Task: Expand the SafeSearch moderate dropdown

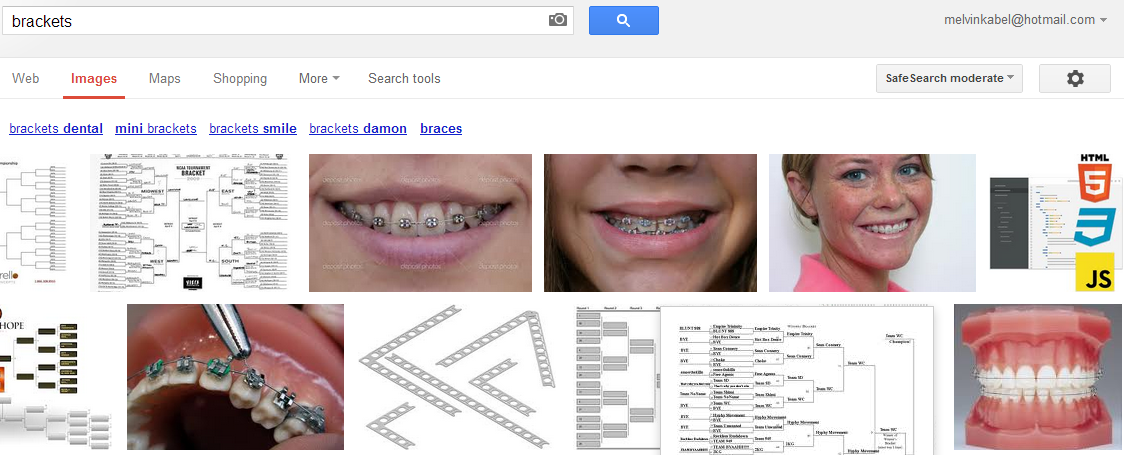Action: pyautogui.click(x=949, y=79)
